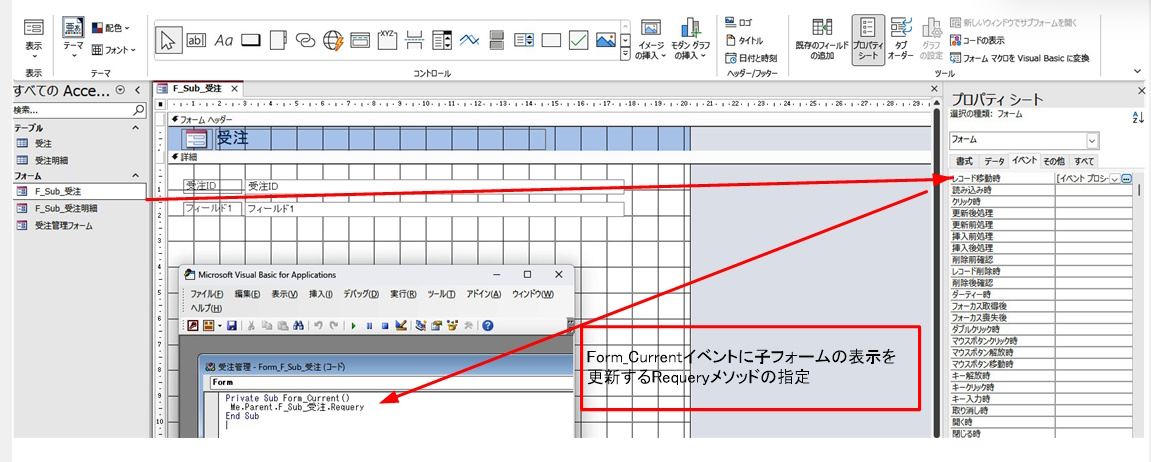Screen dimensions: 1151x462
Task: Select the 受注明細 table in navigation pane
Action: [51, 159]
